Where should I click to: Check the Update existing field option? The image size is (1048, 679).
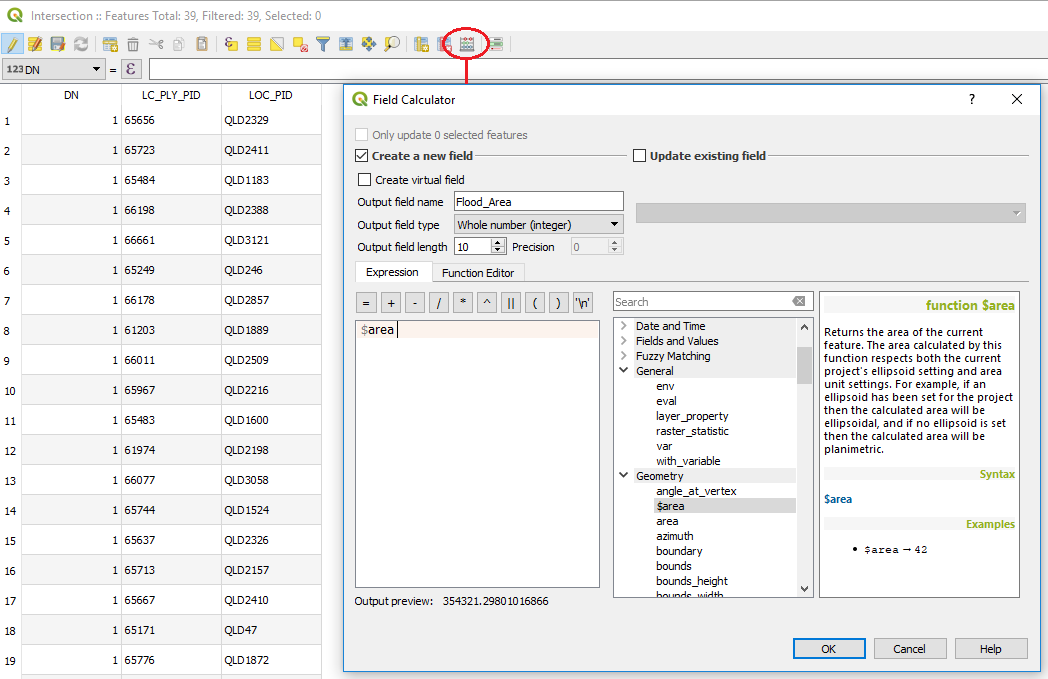coord(640,156)
